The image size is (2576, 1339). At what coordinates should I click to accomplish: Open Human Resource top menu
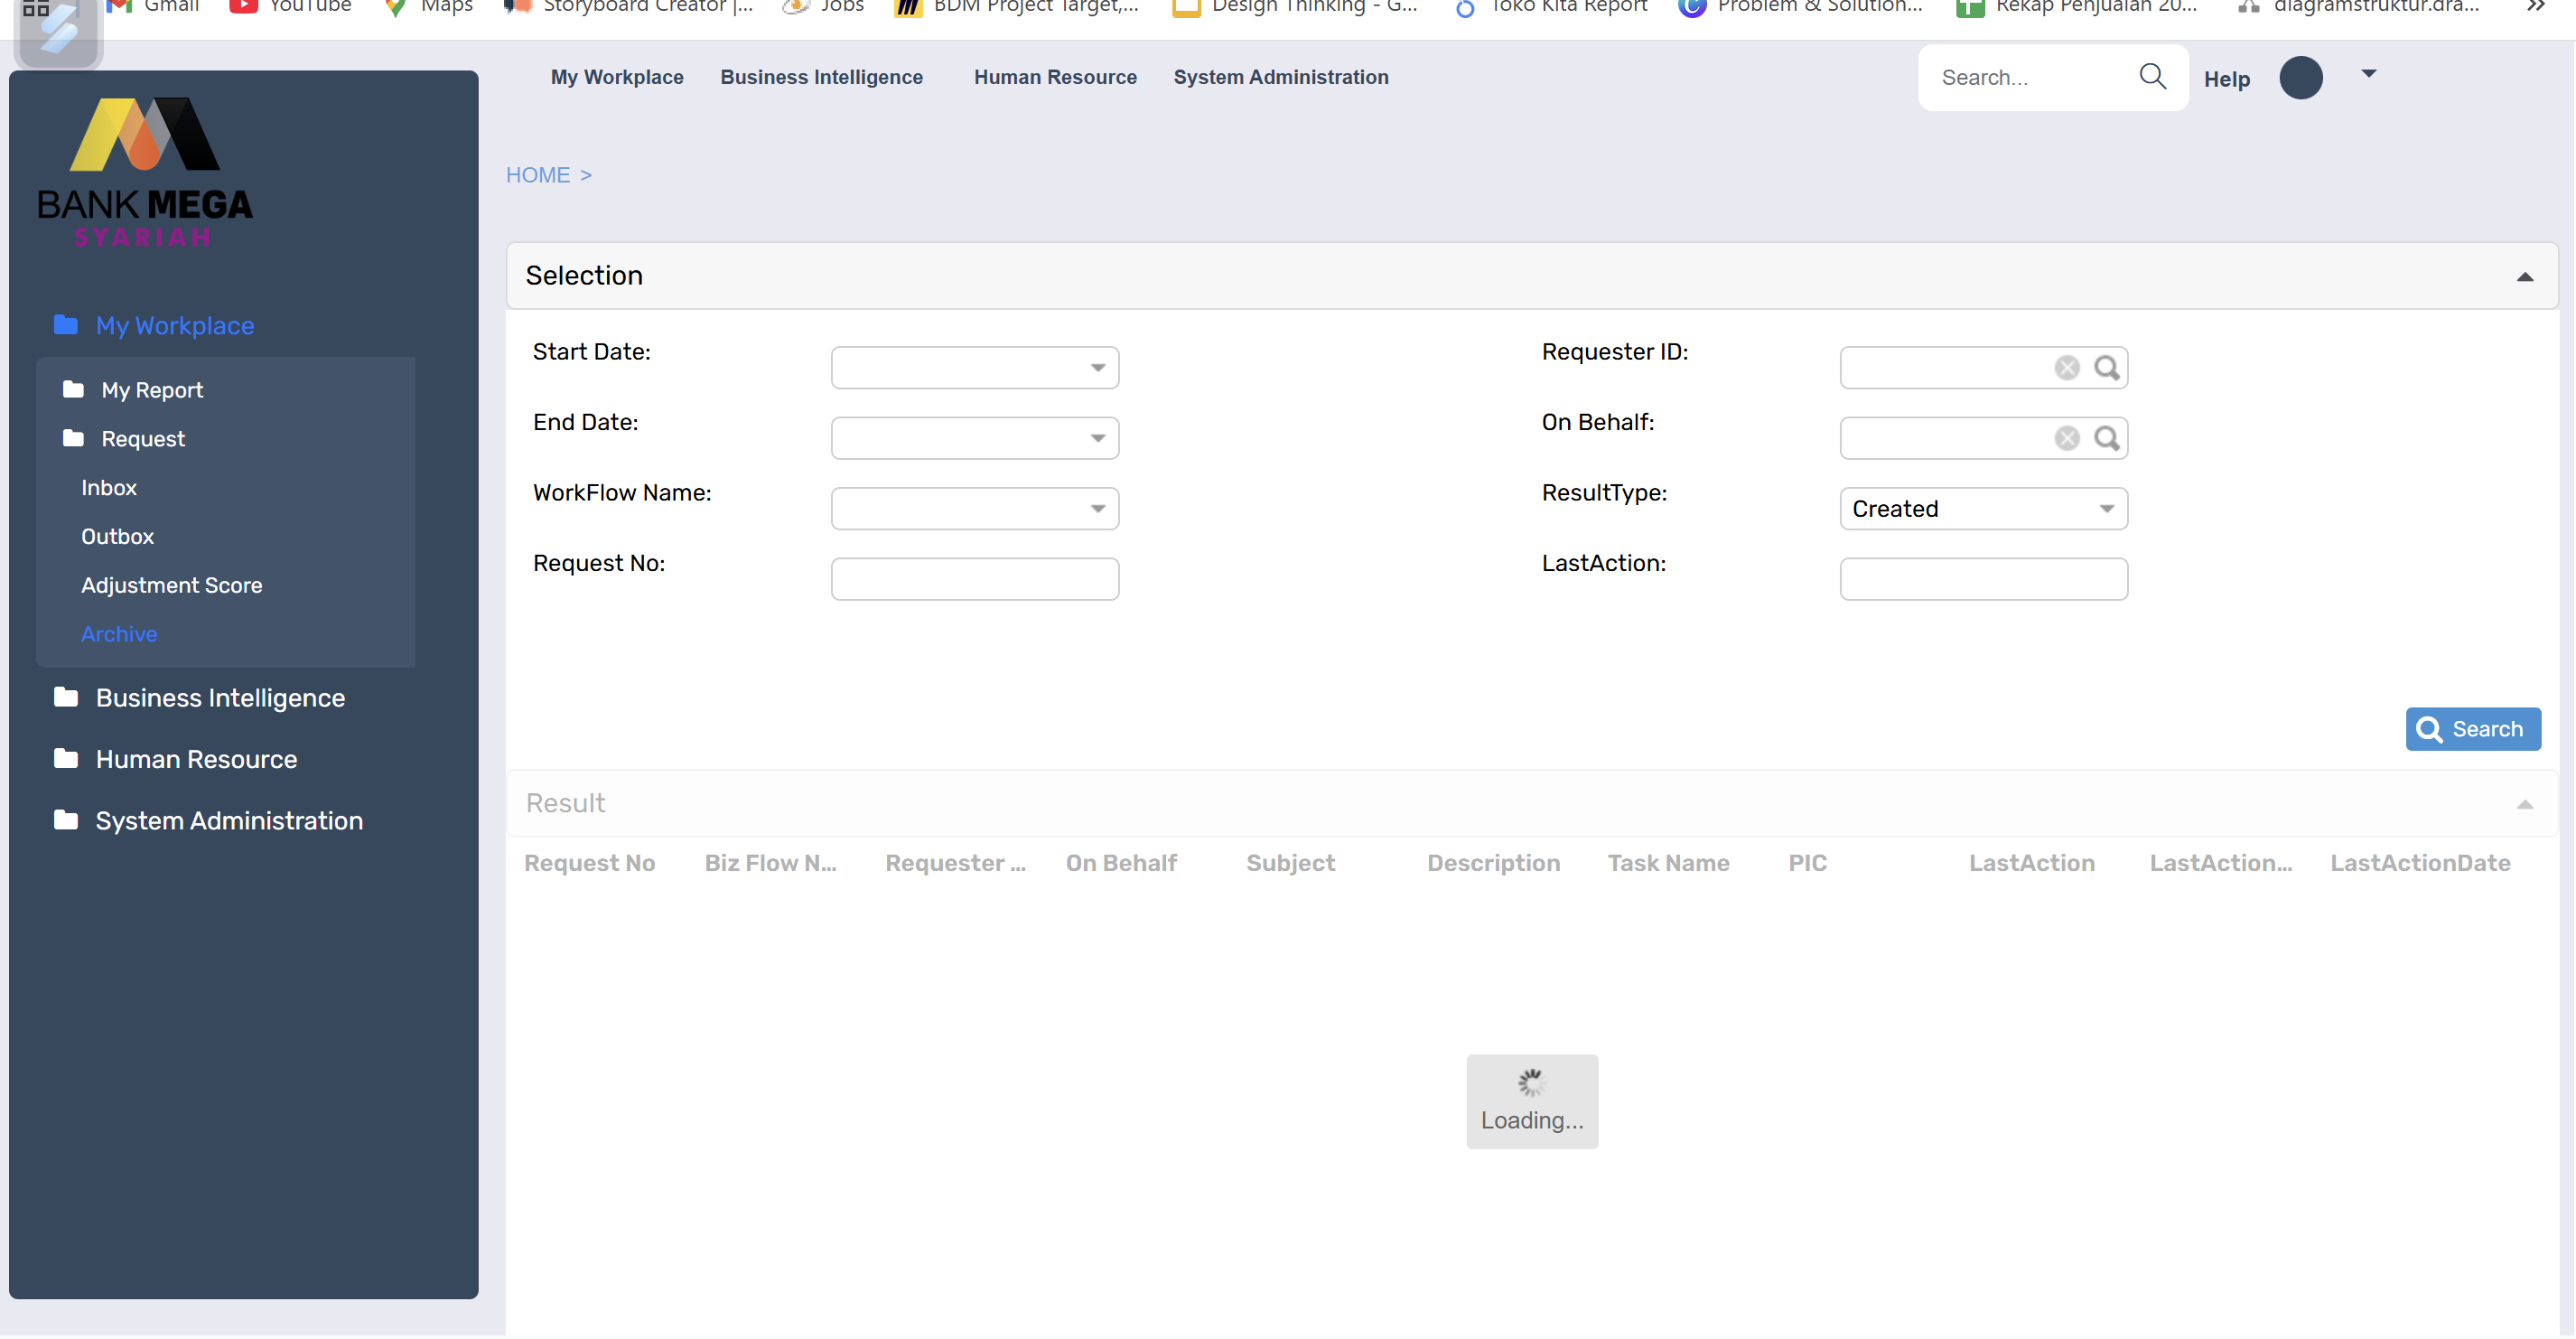(1055, 77)
